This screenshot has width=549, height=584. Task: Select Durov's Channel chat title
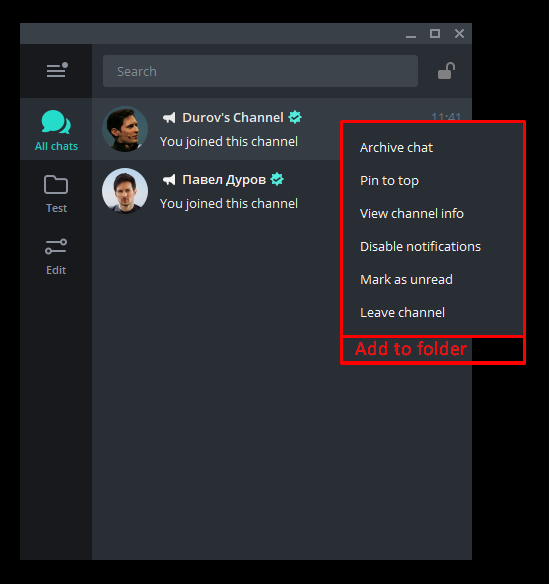(233, 118)
